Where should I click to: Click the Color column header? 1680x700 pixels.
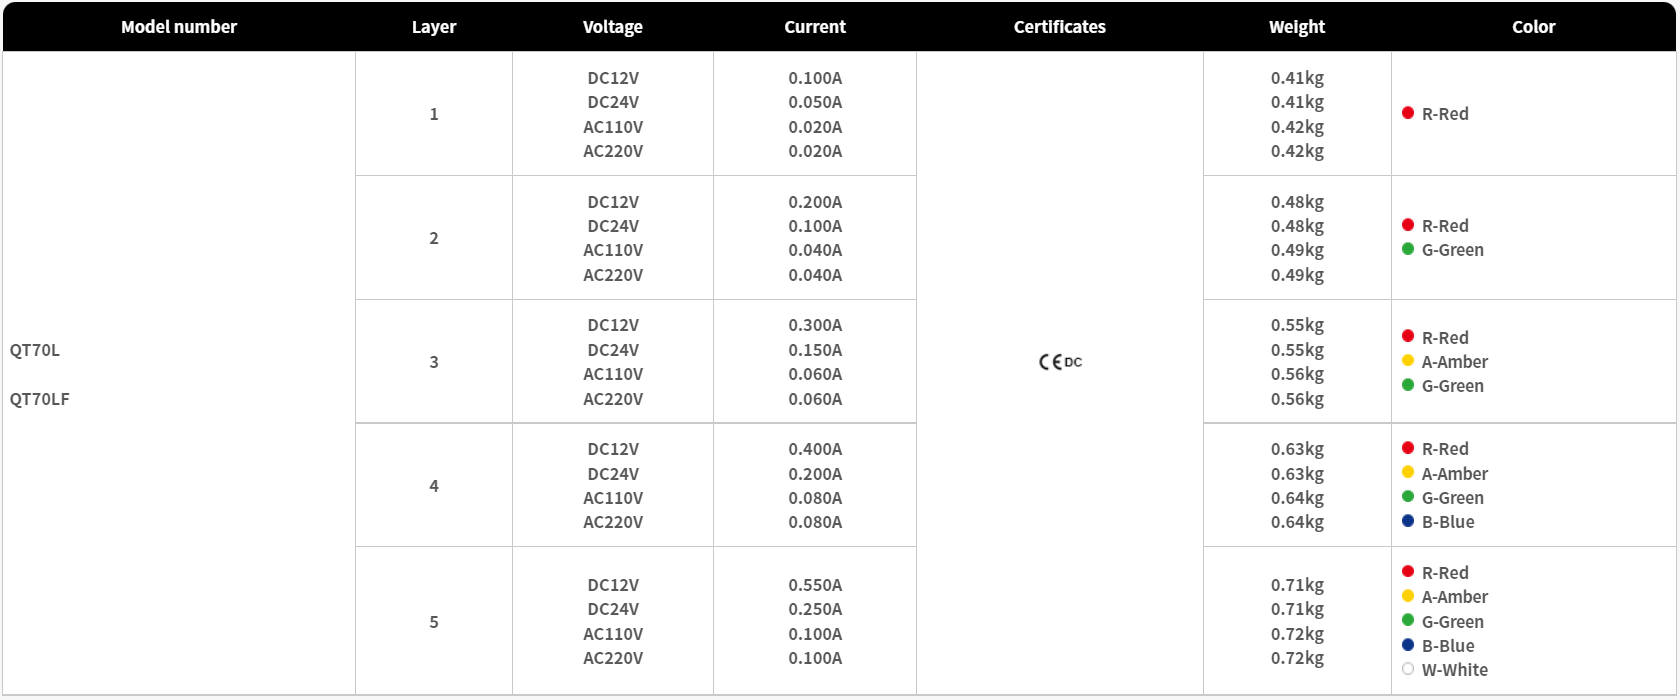coord(1533,27)
